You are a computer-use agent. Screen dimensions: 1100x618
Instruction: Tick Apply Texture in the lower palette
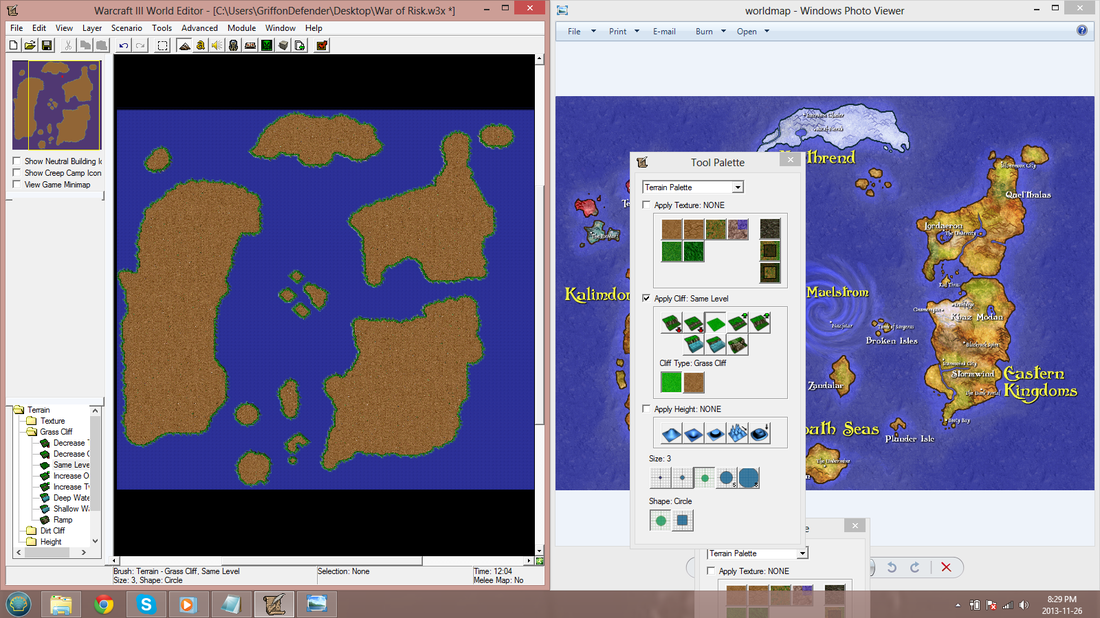[x=711, y=571]
